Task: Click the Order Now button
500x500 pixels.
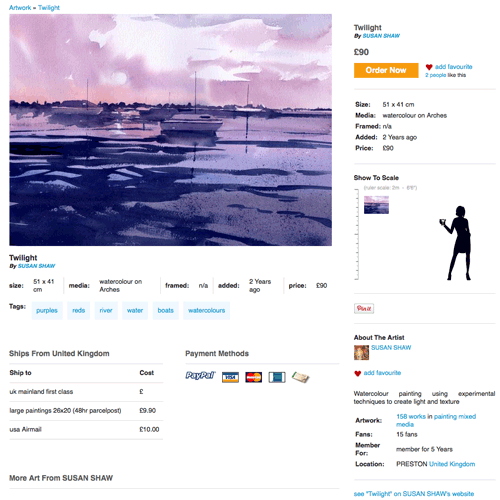Action: (x=386, y=70)
